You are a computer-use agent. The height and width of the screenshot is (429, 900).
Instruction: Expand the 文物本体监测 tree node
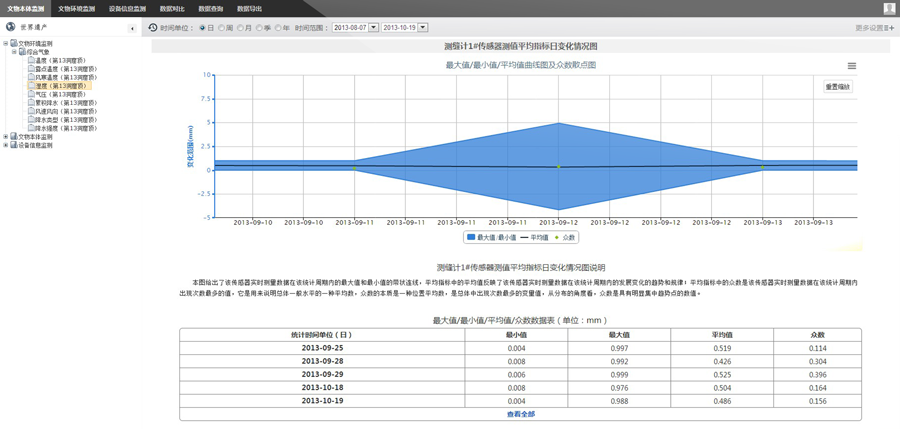(x=6, y=137)
